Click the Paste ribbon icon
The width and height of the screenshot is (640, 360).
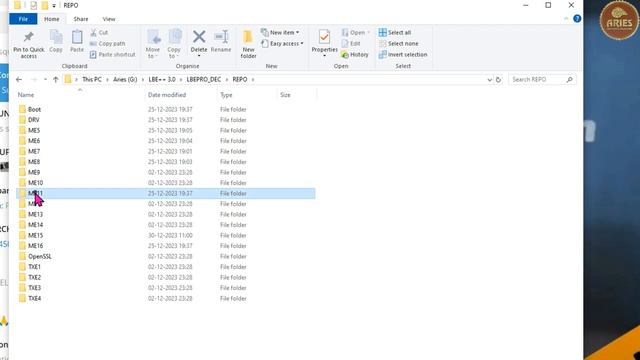[x=77, y=37]
